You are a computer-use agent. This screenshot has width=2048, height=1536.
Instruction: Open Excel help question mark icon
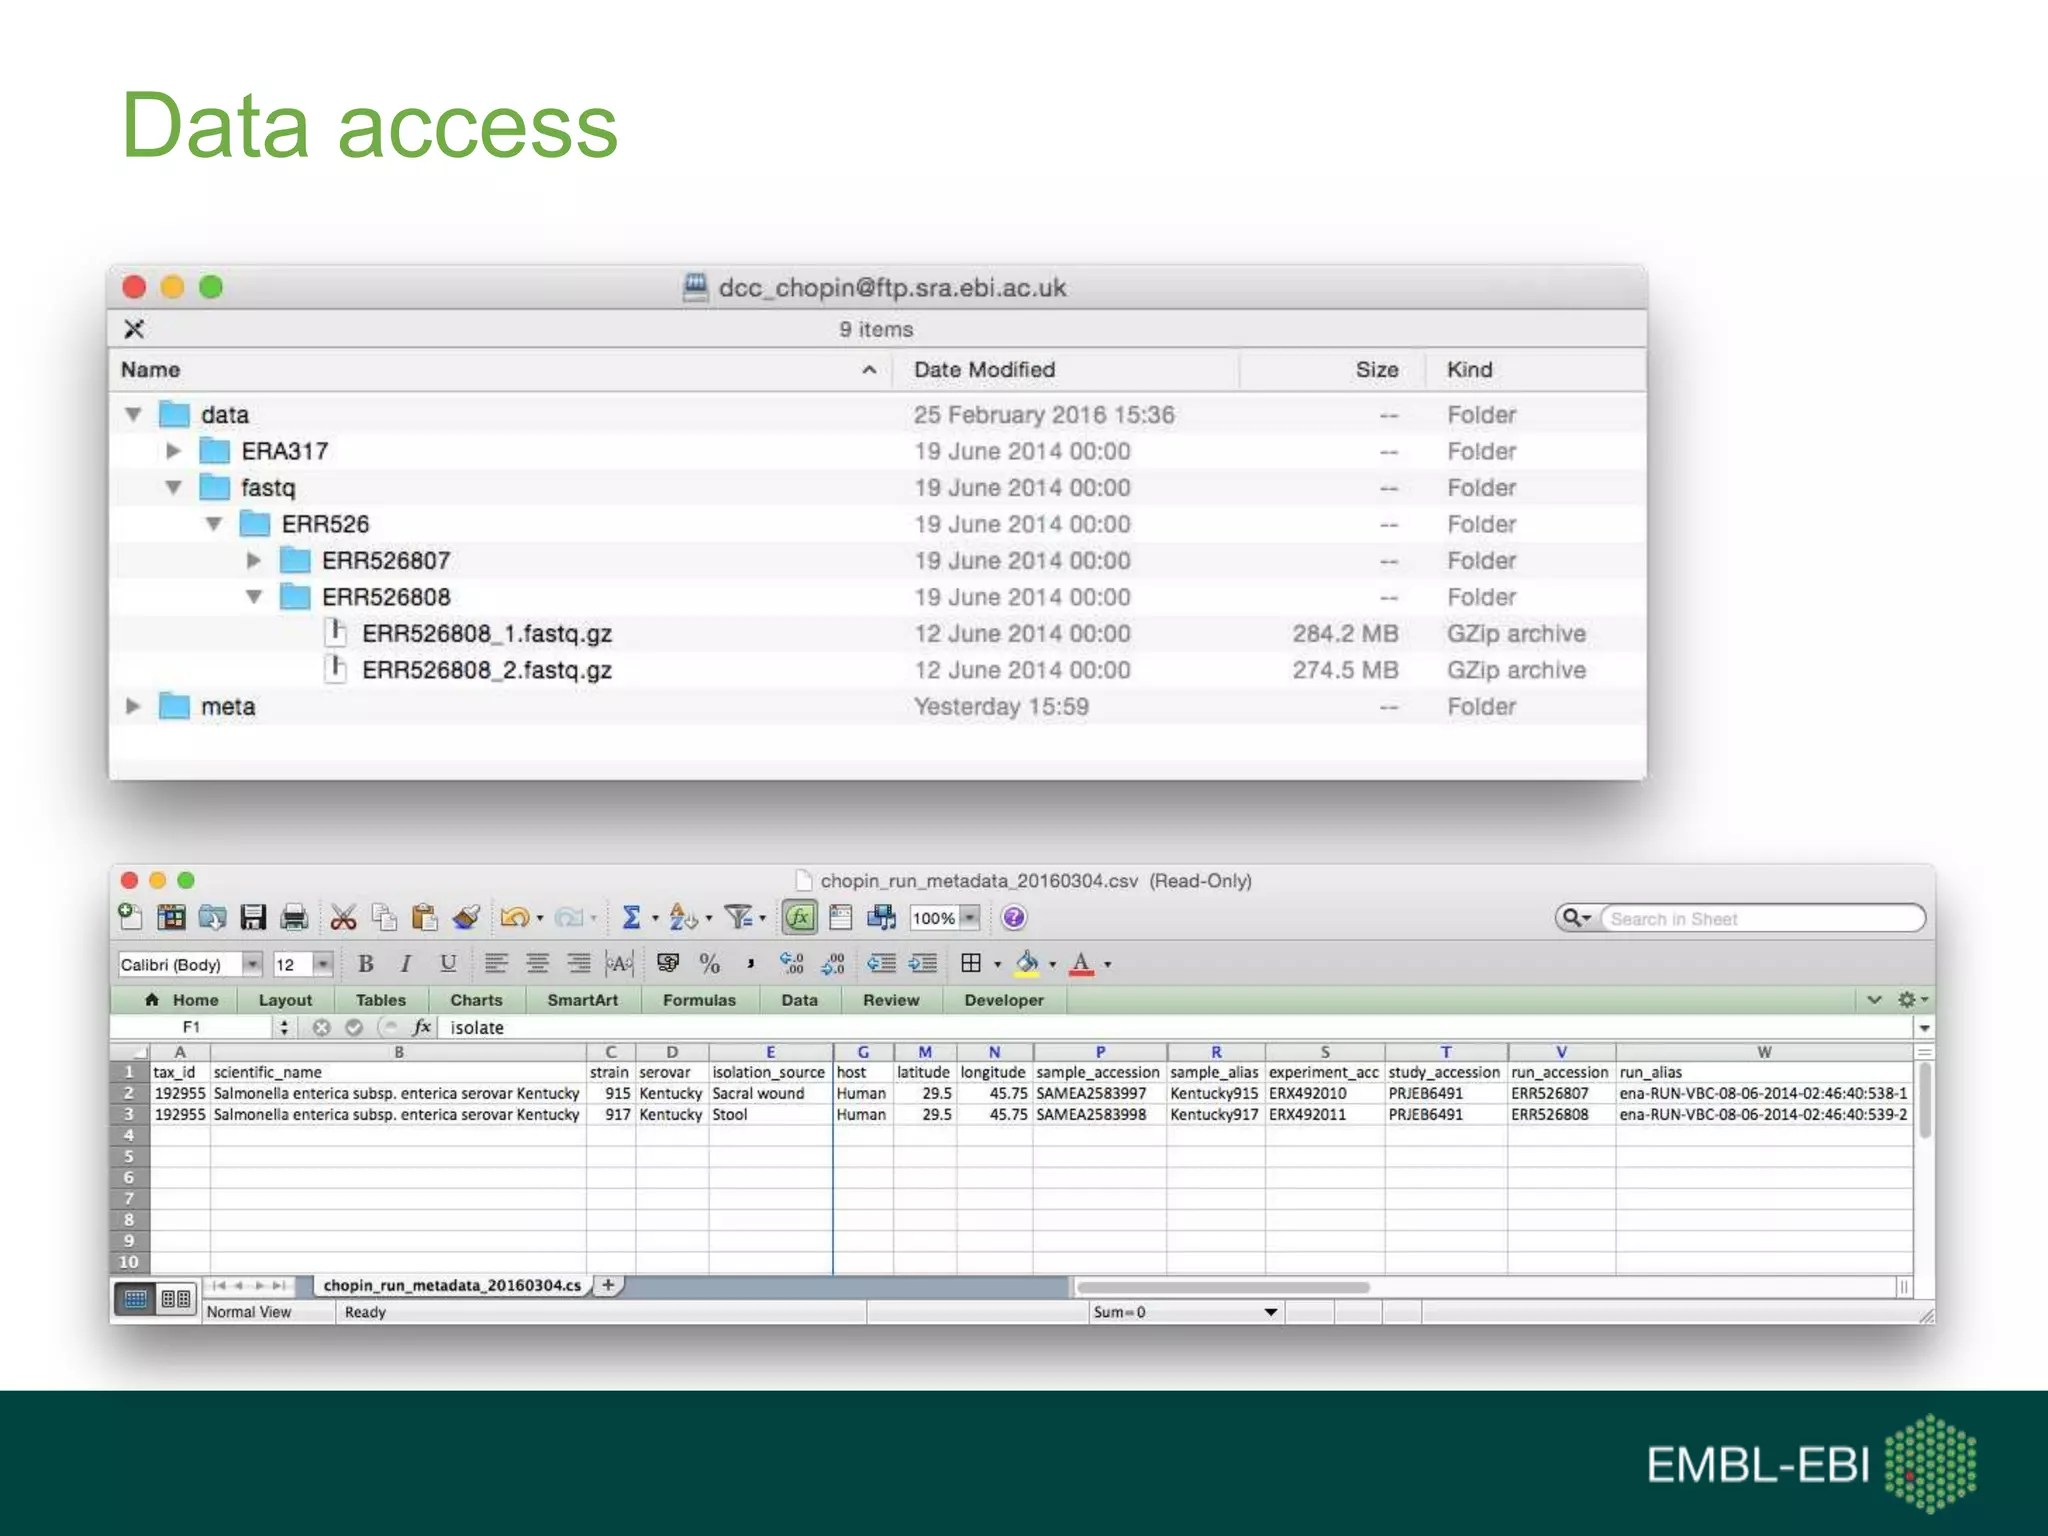[x=1013, y=917]
